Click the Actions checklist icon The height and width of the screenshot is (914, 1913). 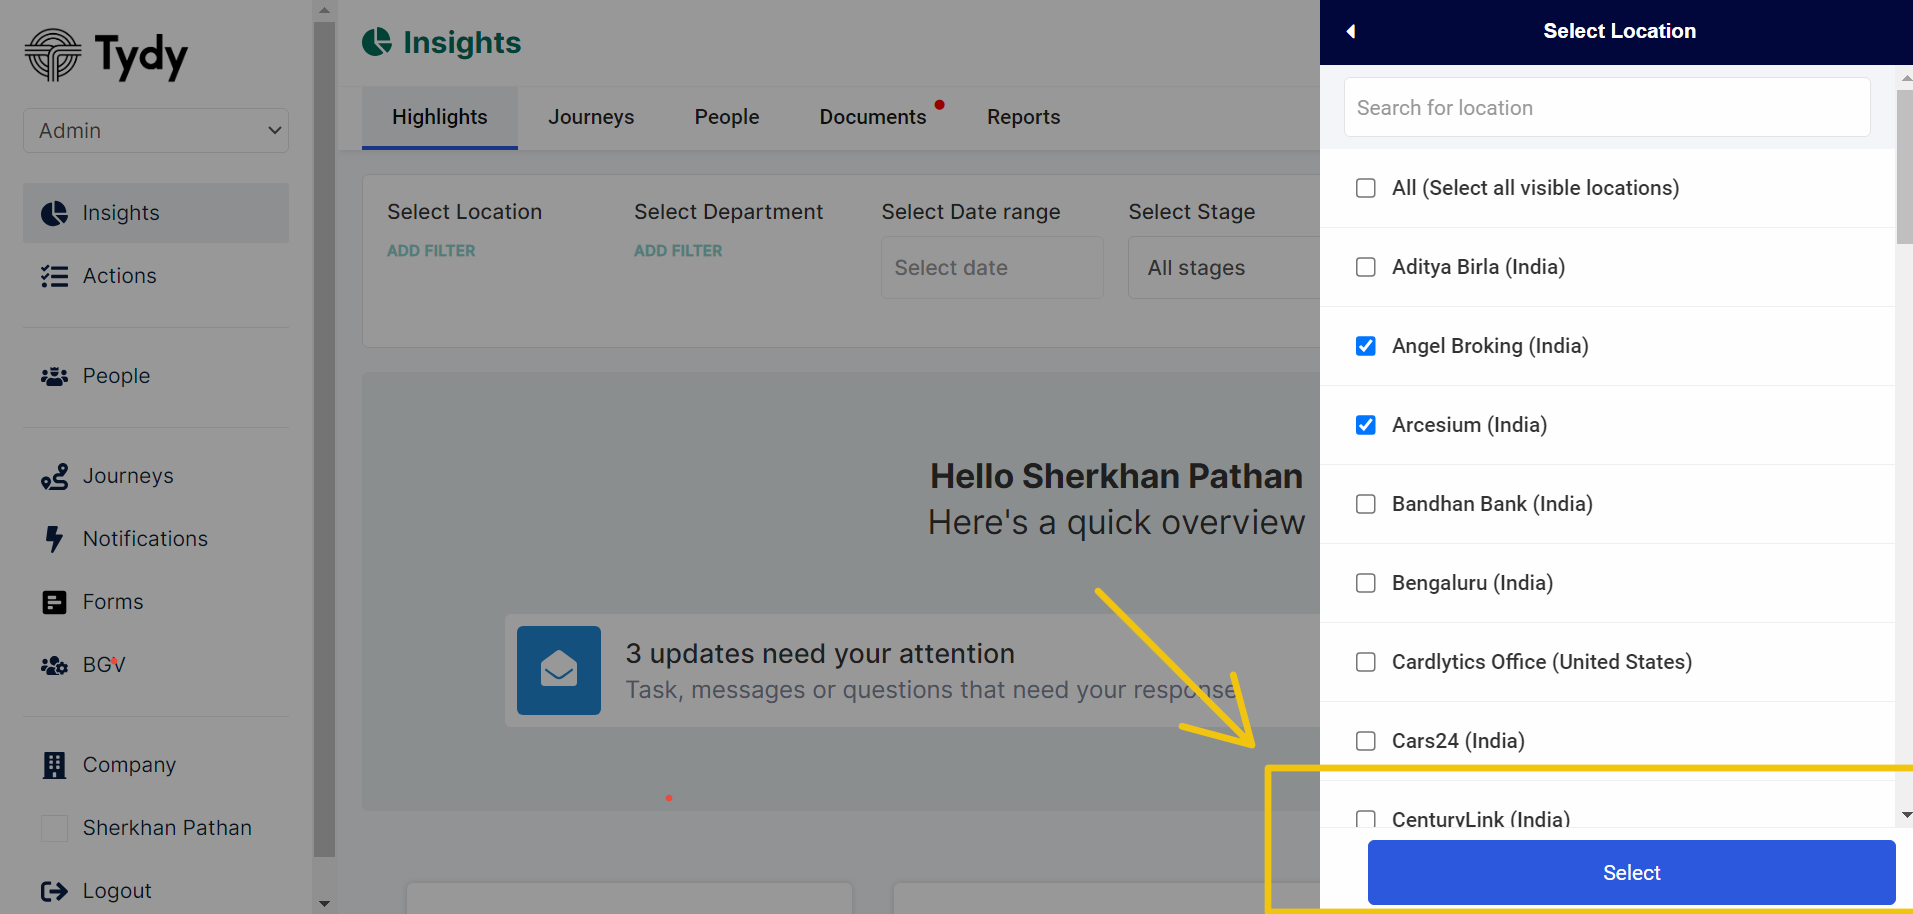[54, 276]
